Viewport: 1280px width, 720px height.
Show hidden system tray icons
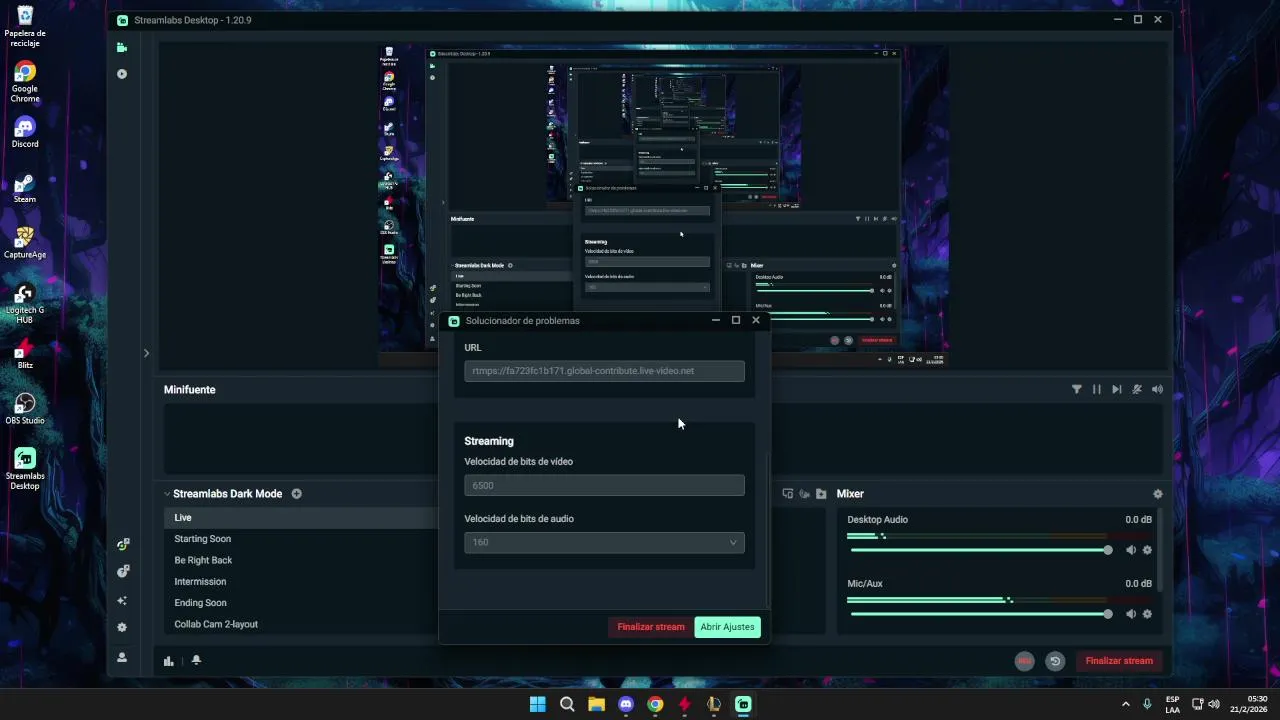(x=1125, y=704)
